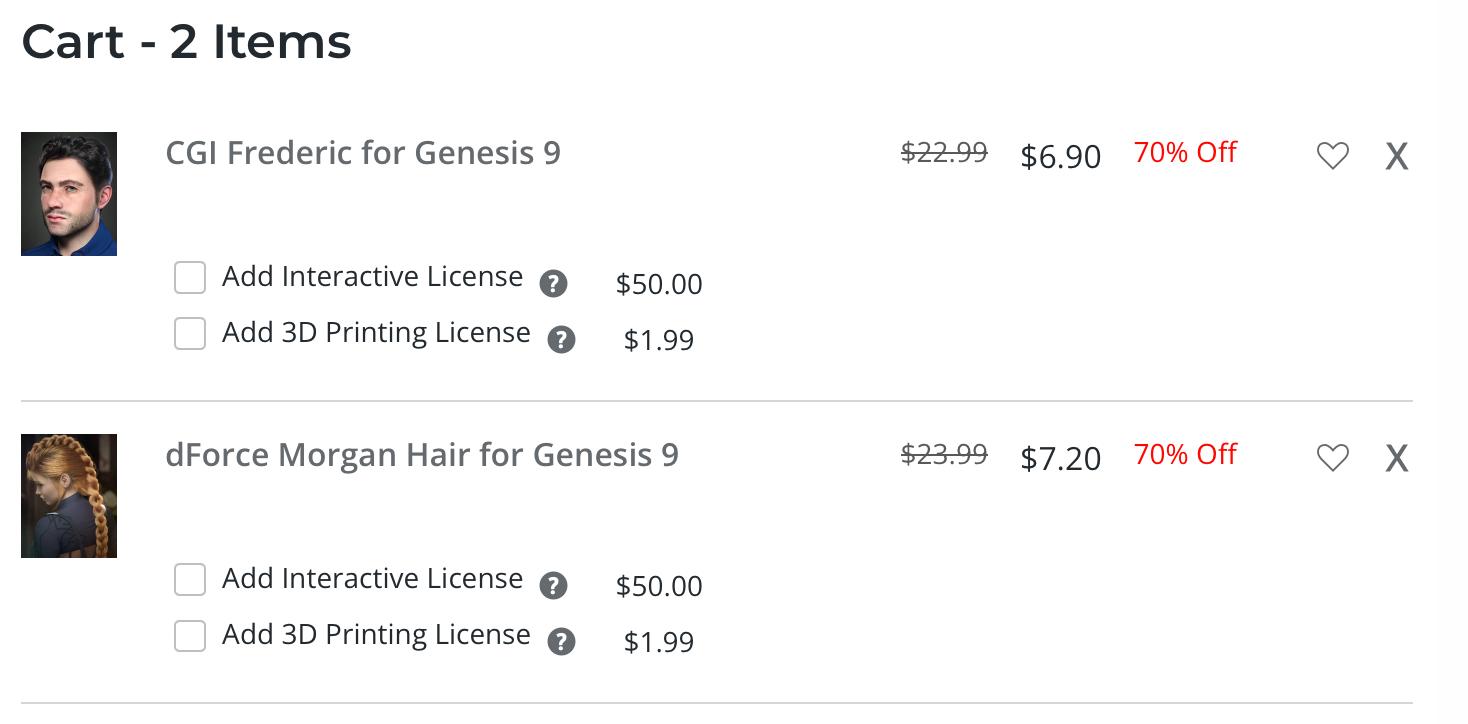The width and height of the screenshot is (1468, 724).
Task: Favorite dForce Morgan Hair with heart icon
Action: [x=1332, y=458]
